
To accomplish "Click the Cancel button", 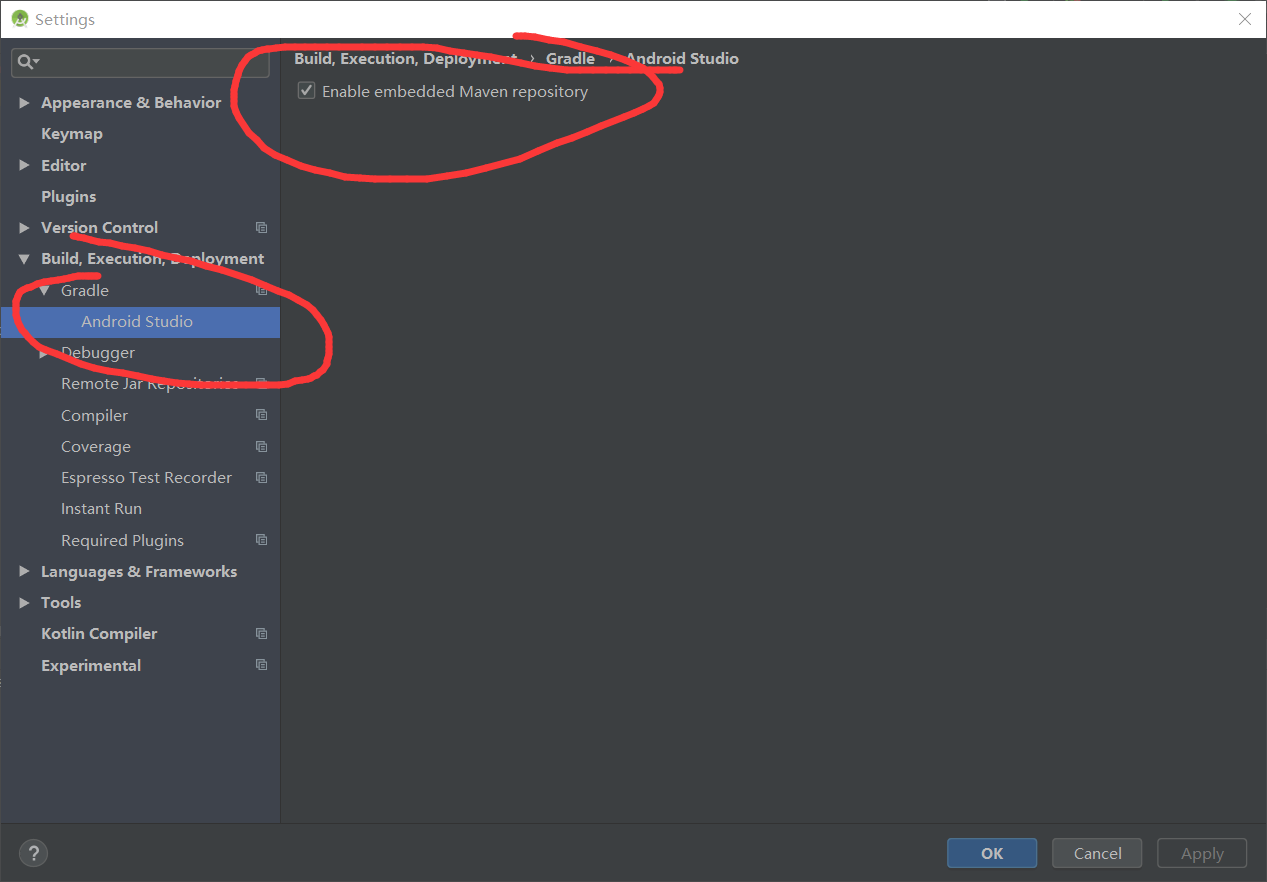I will (x=1096, y=853).
